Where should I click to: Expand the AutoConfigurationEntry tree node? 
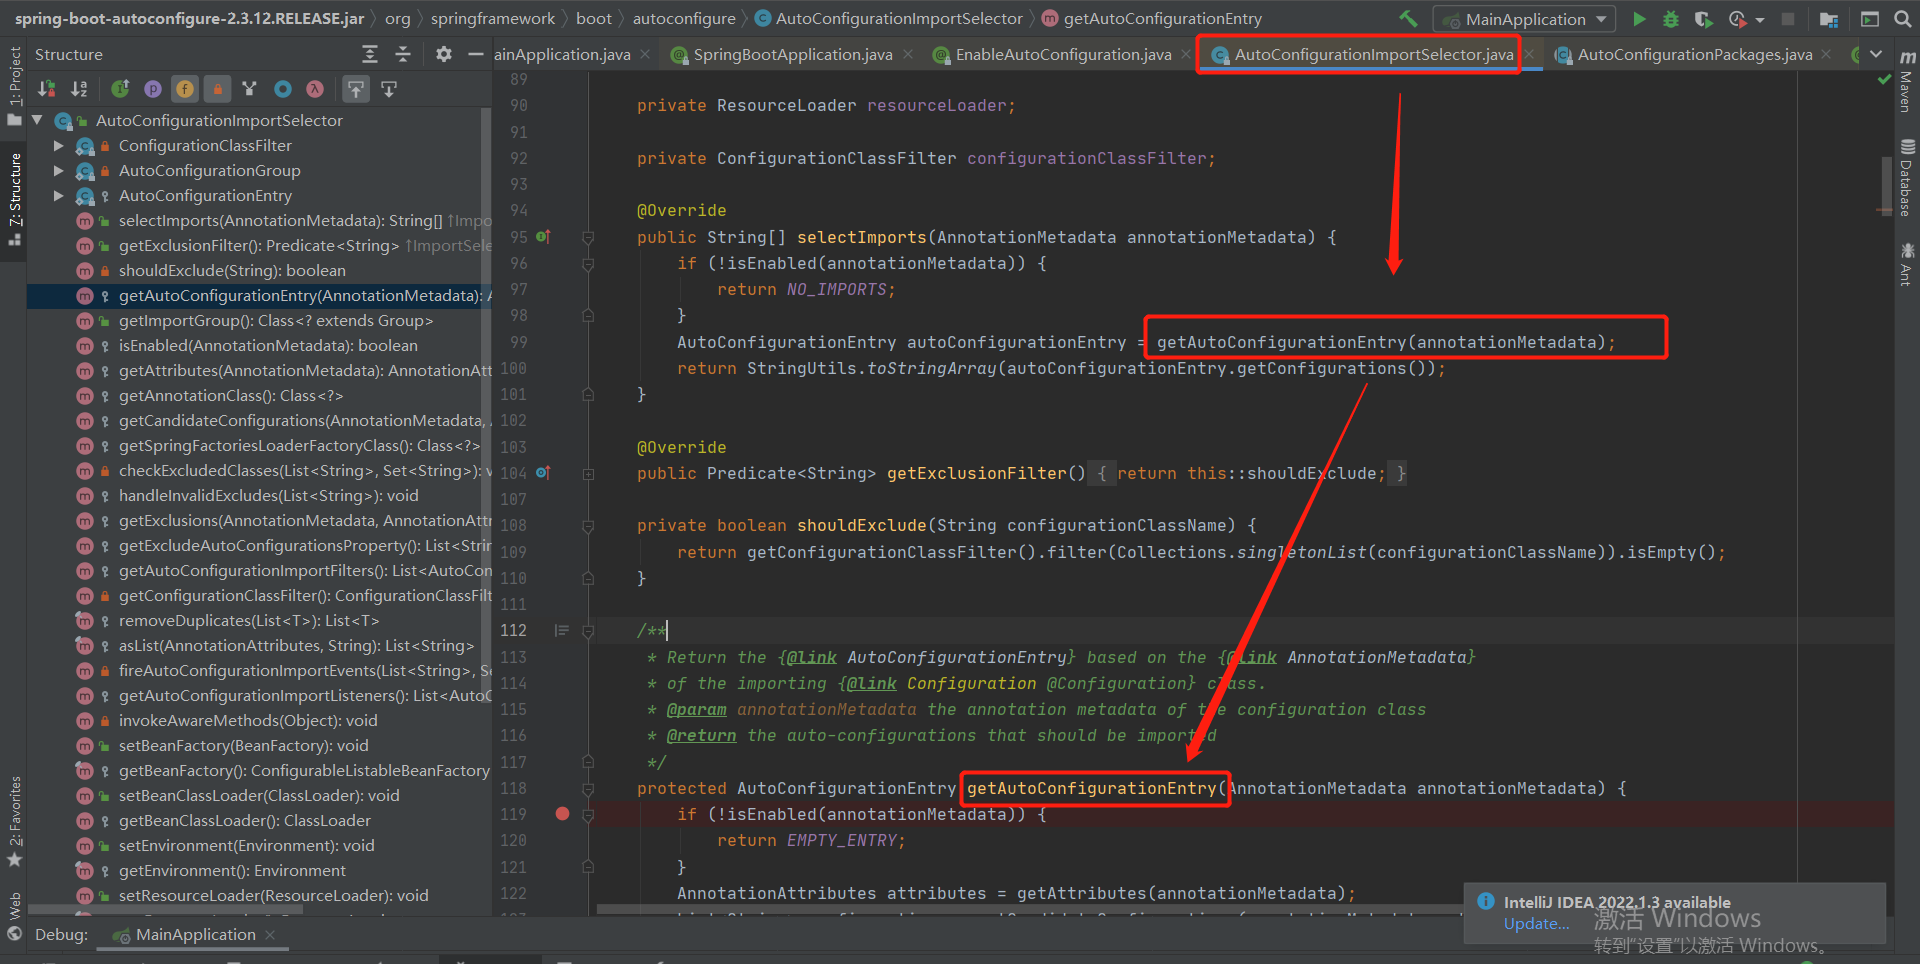tap(58, 195)
